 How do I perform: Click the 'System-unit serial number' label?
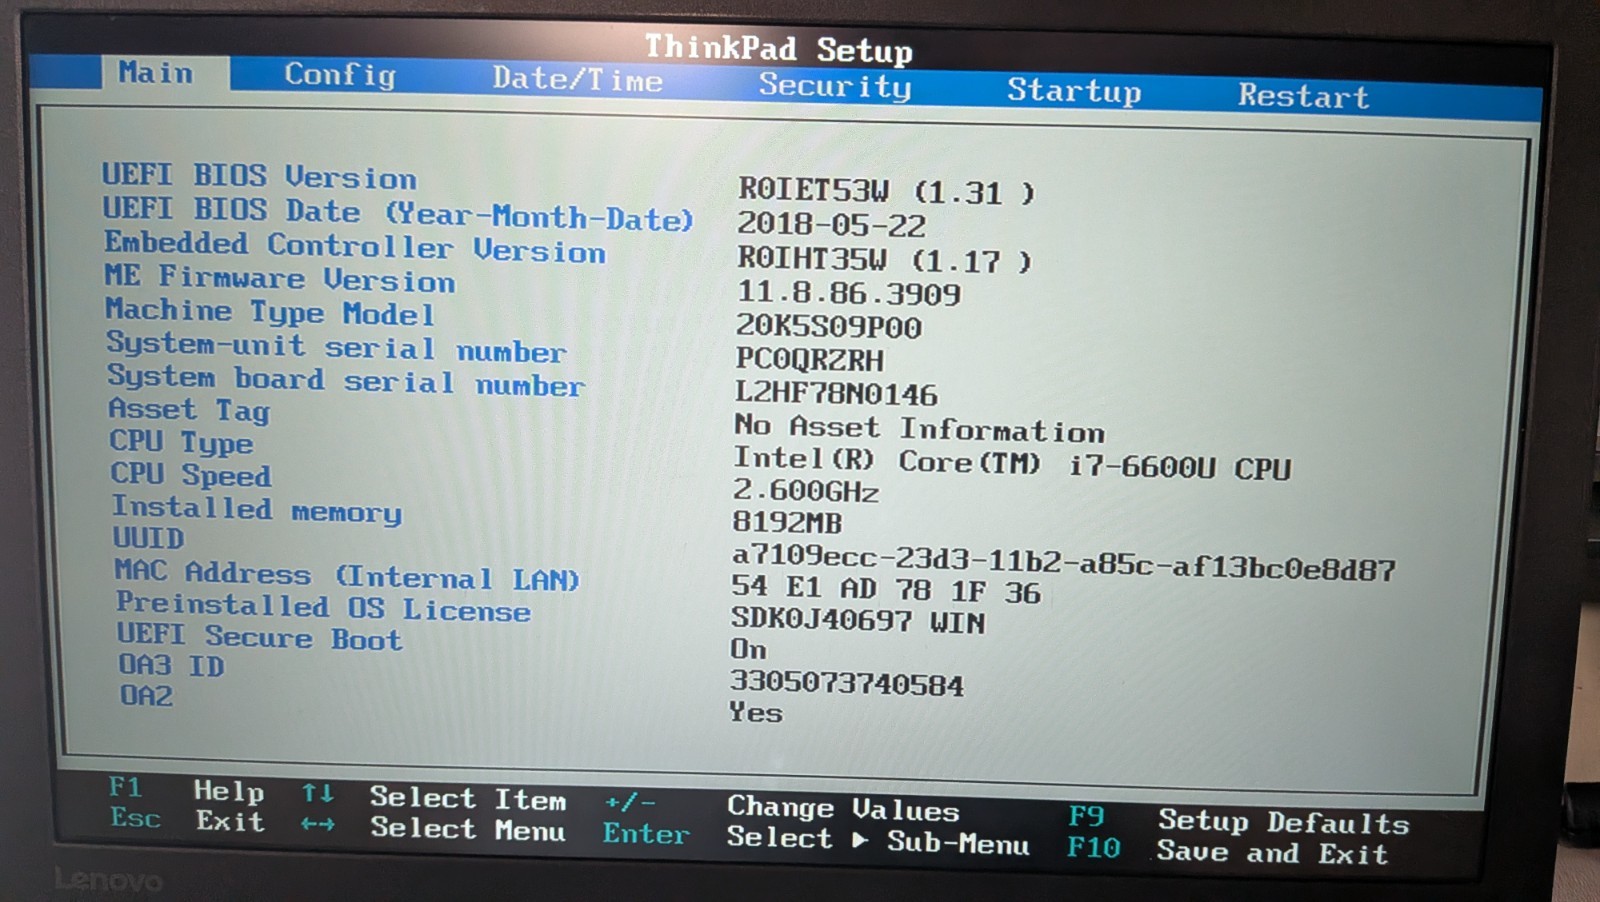pyautogui.click(x=337, y=346)
